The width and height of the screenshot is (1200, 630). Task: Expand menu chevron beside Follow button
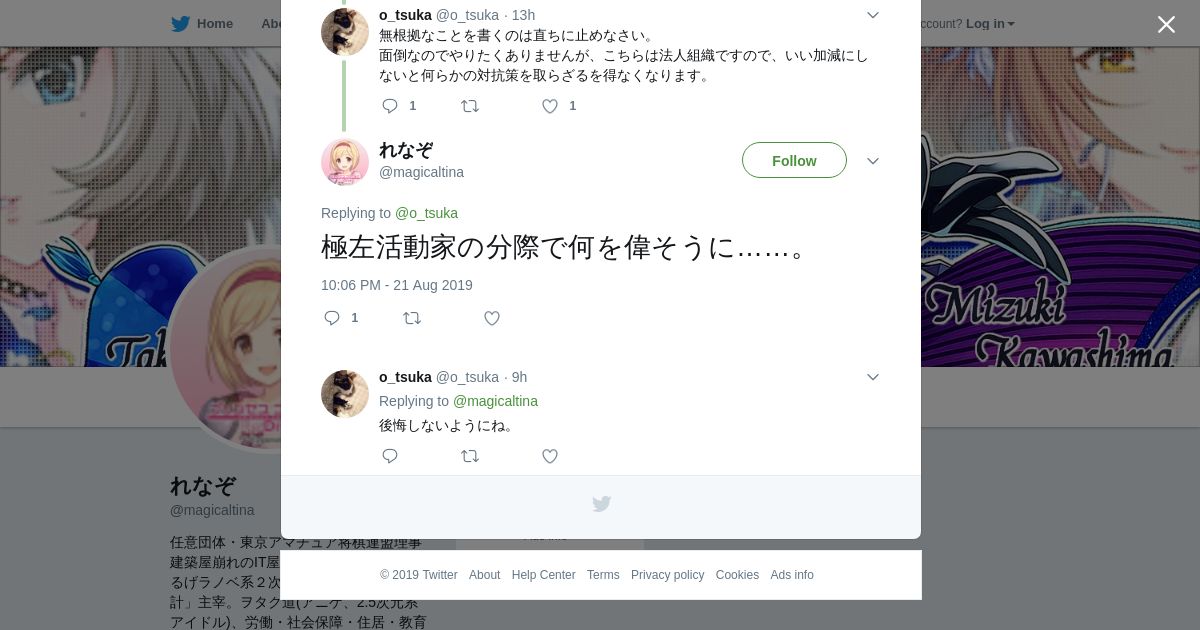(x=873, y=161)
